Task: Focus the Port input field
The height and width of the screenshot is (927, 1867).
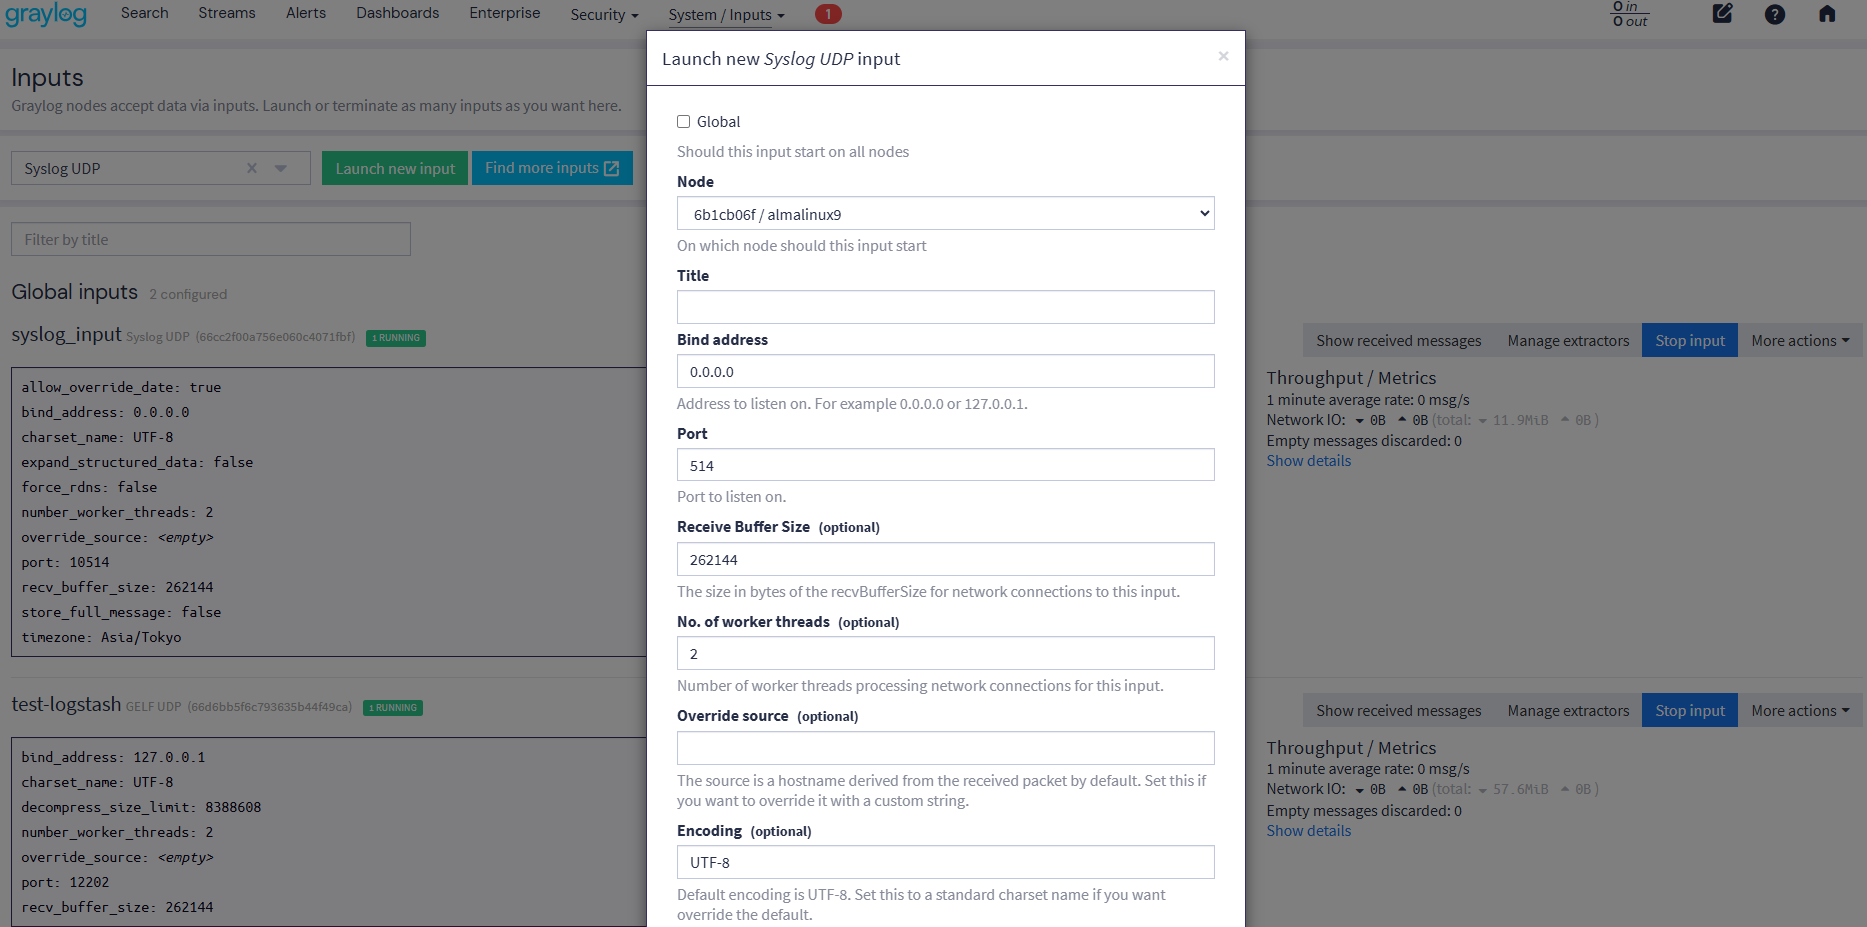Action: [945, 465]
